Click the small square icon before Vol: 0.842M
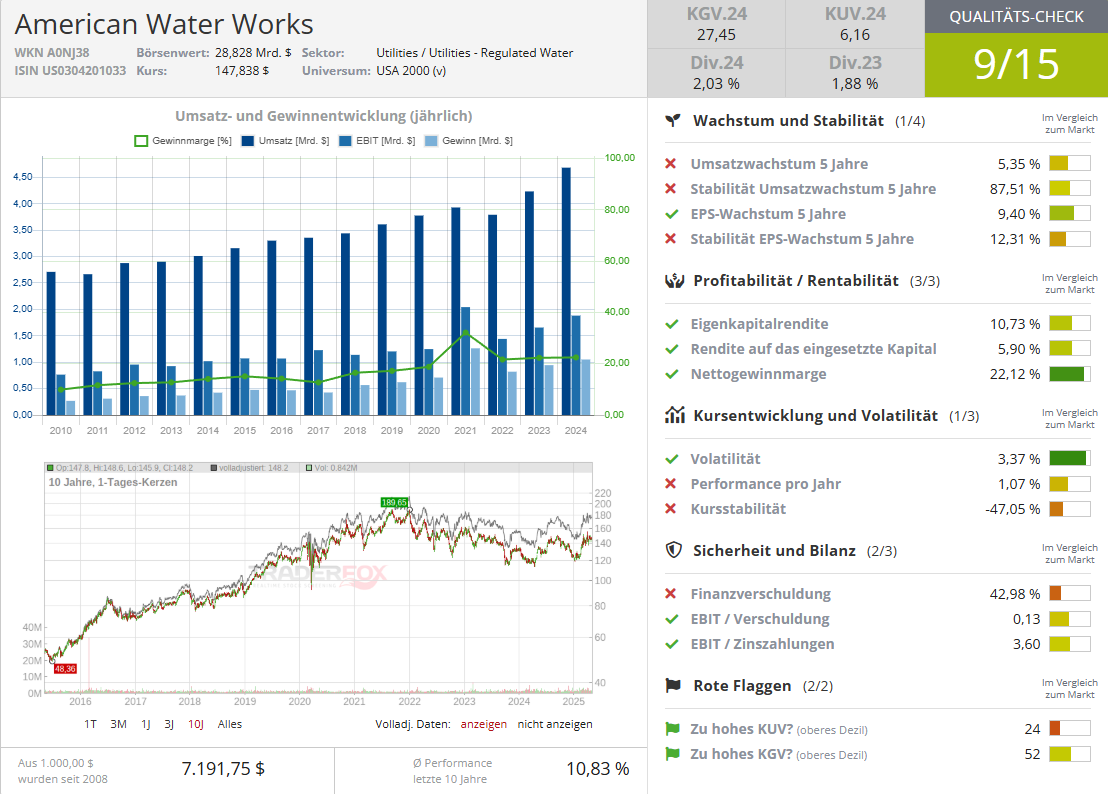 click(309, 468)
